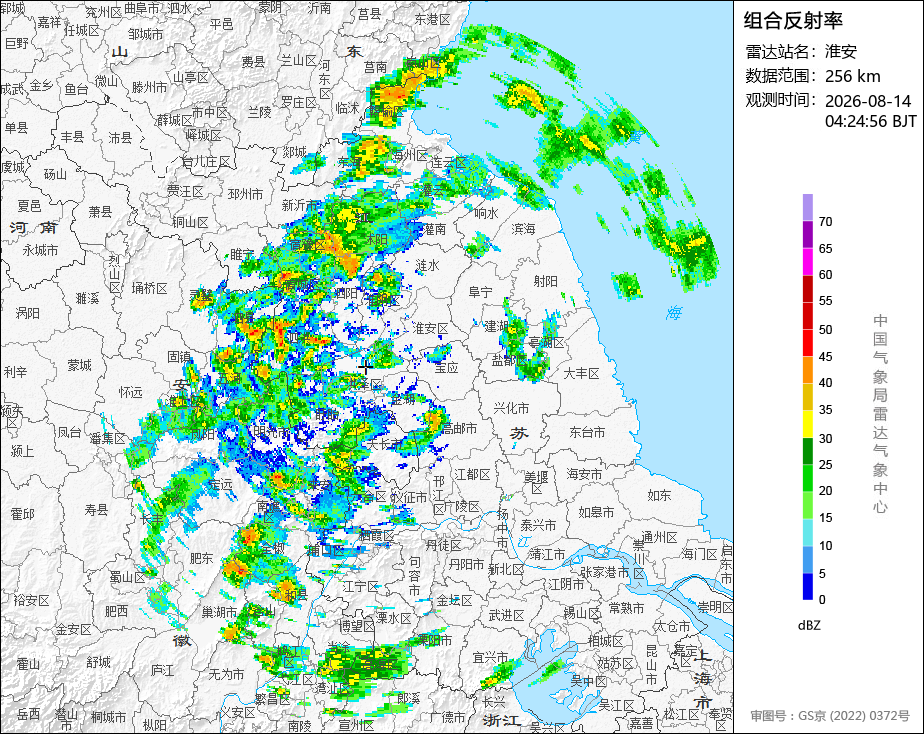
Task: Click the observation time 04:24:56 BJT
Action: [x=870, y=121]
